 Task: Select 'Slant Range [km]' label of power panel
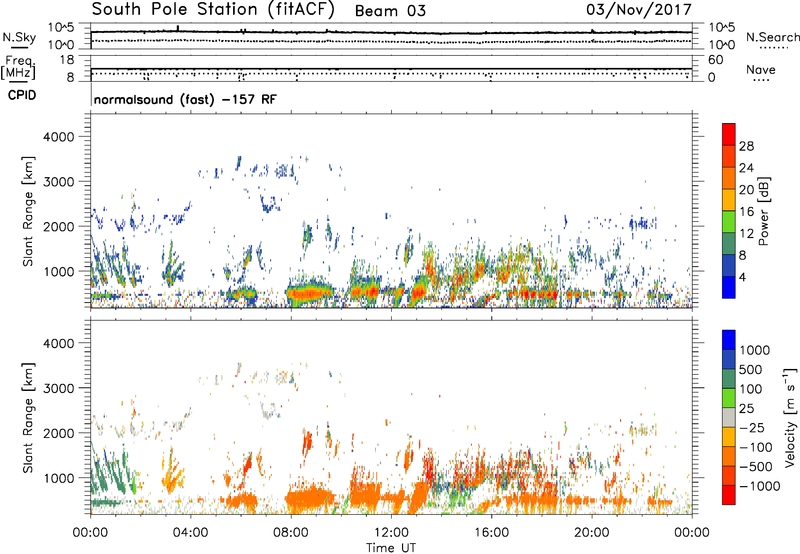(x=28, y=211)
